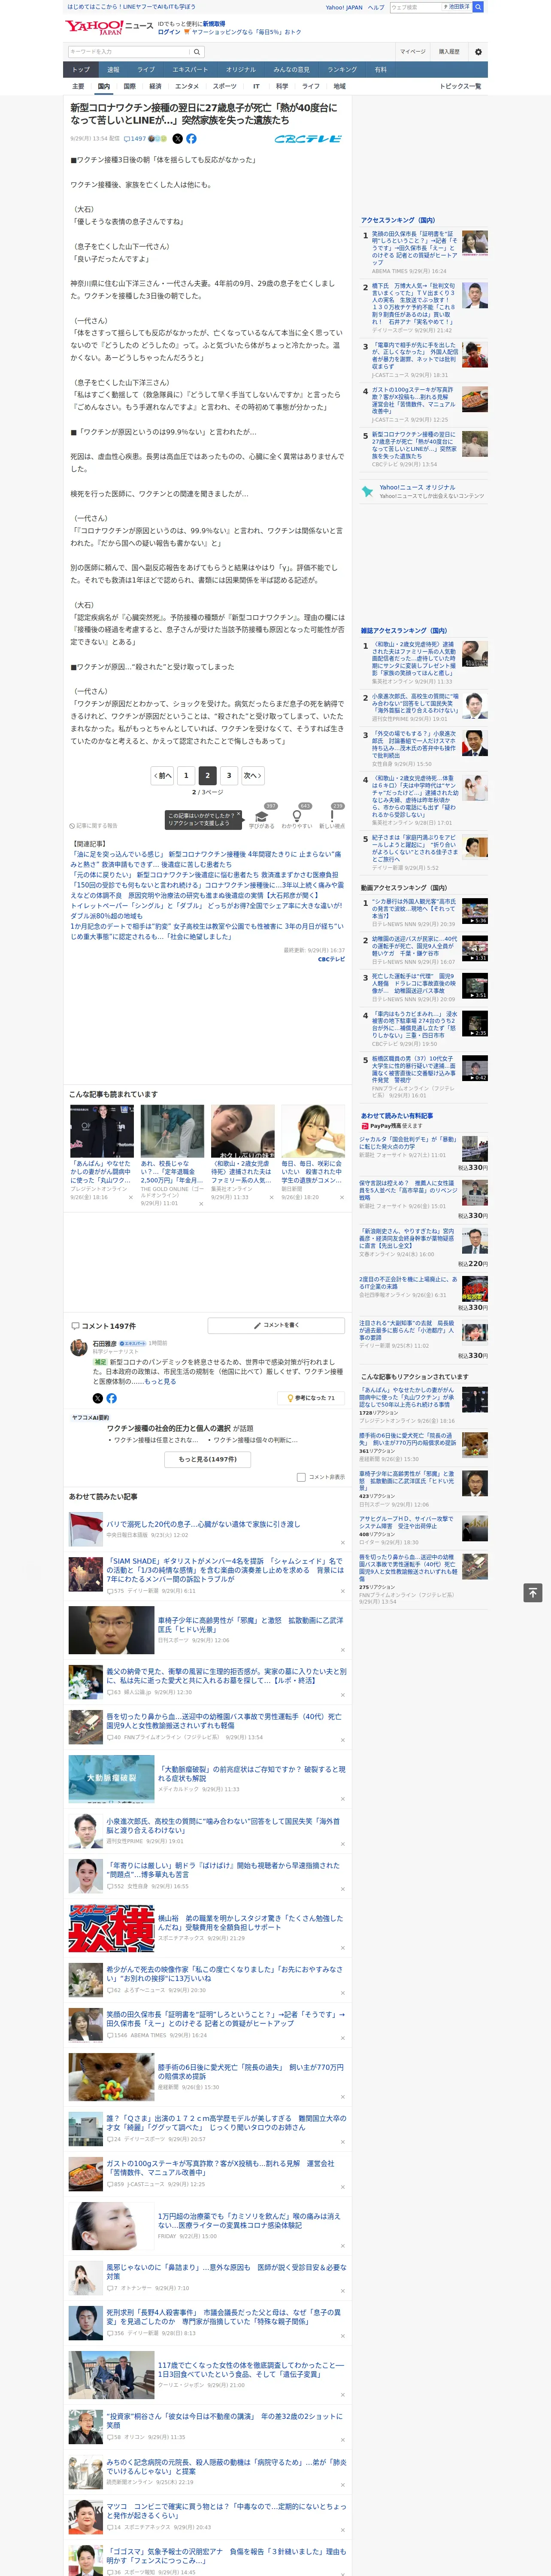This screenshot has width=551, height=2576.
Task: Open article 膝手術の6日後に愛犬死亡
Action: 250,2071
